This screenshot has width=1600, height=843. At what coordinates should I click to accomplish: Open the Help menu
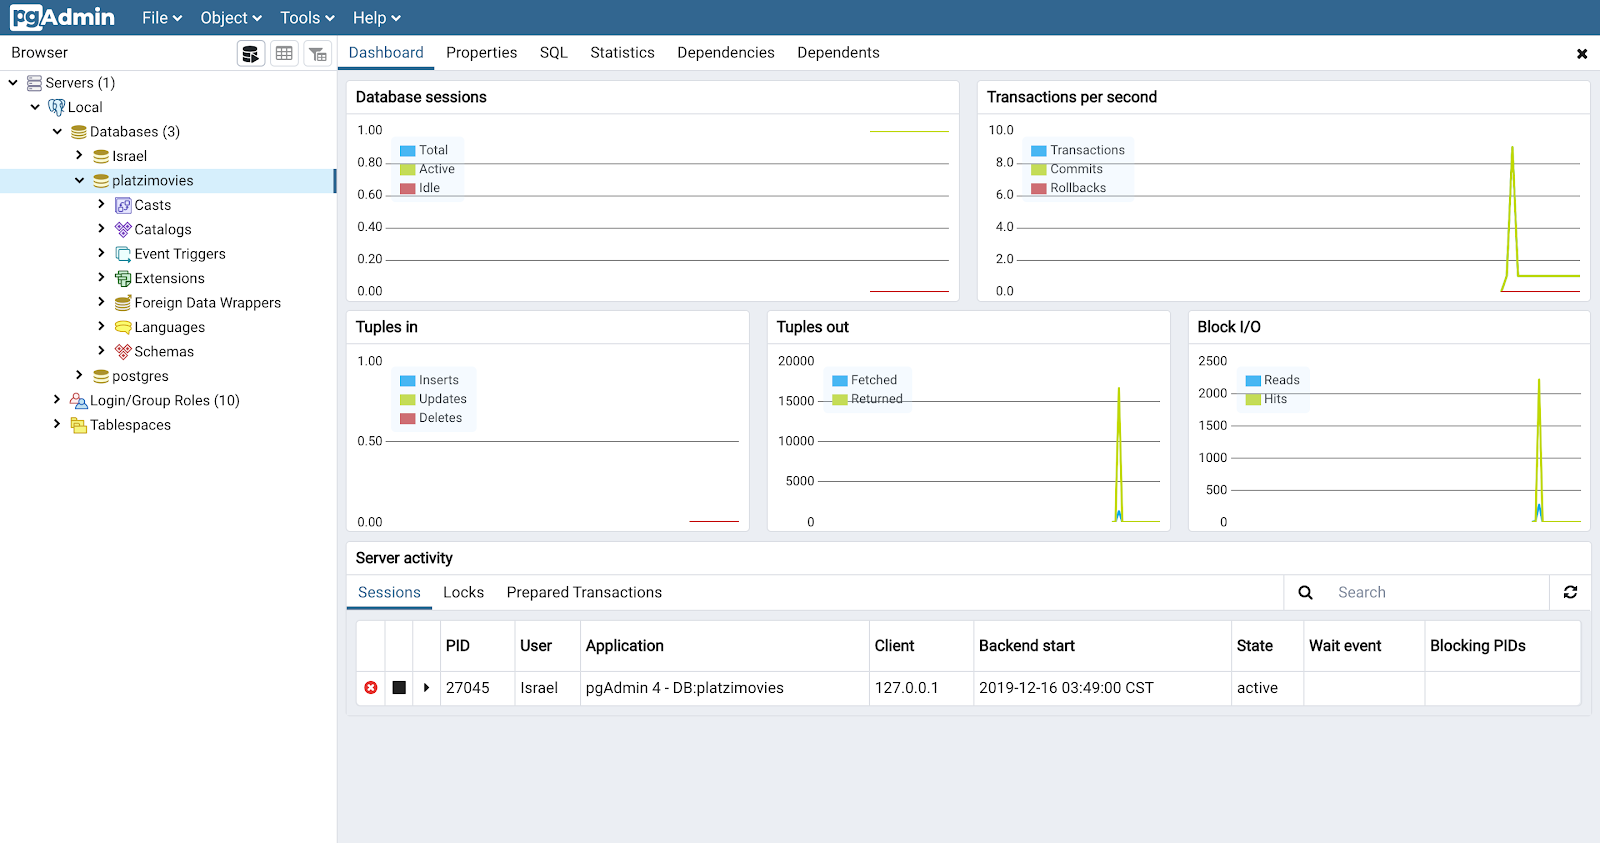coord(377,18)
